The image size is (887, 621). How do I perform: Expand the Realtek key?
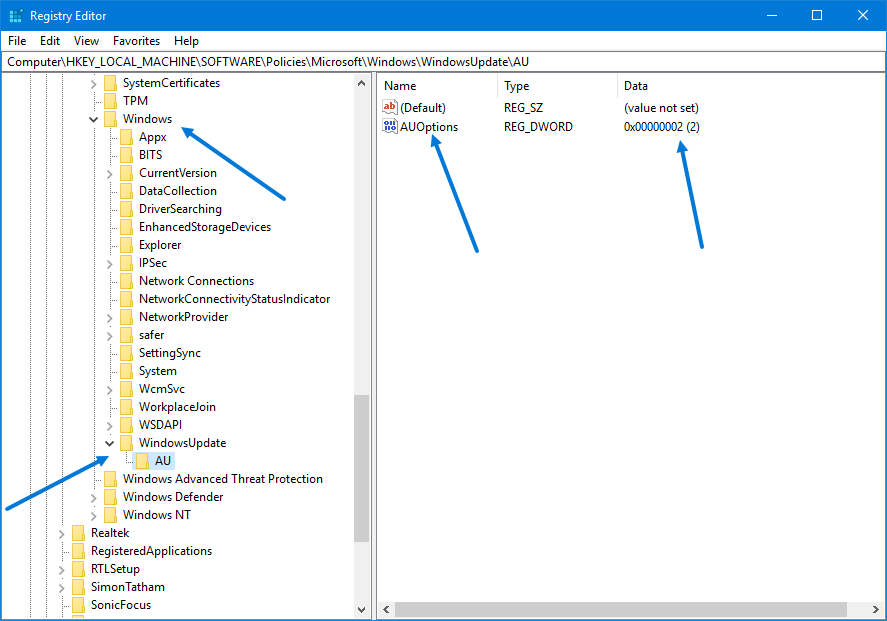(62, 534)
